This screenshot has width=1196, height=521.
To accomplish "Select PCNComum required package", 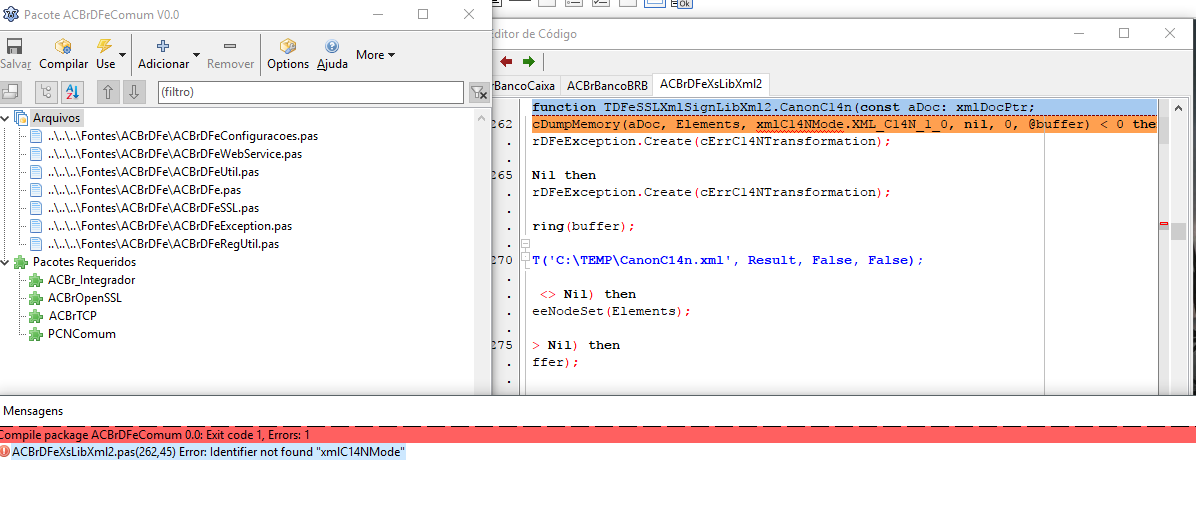I will tap(82, 333).
